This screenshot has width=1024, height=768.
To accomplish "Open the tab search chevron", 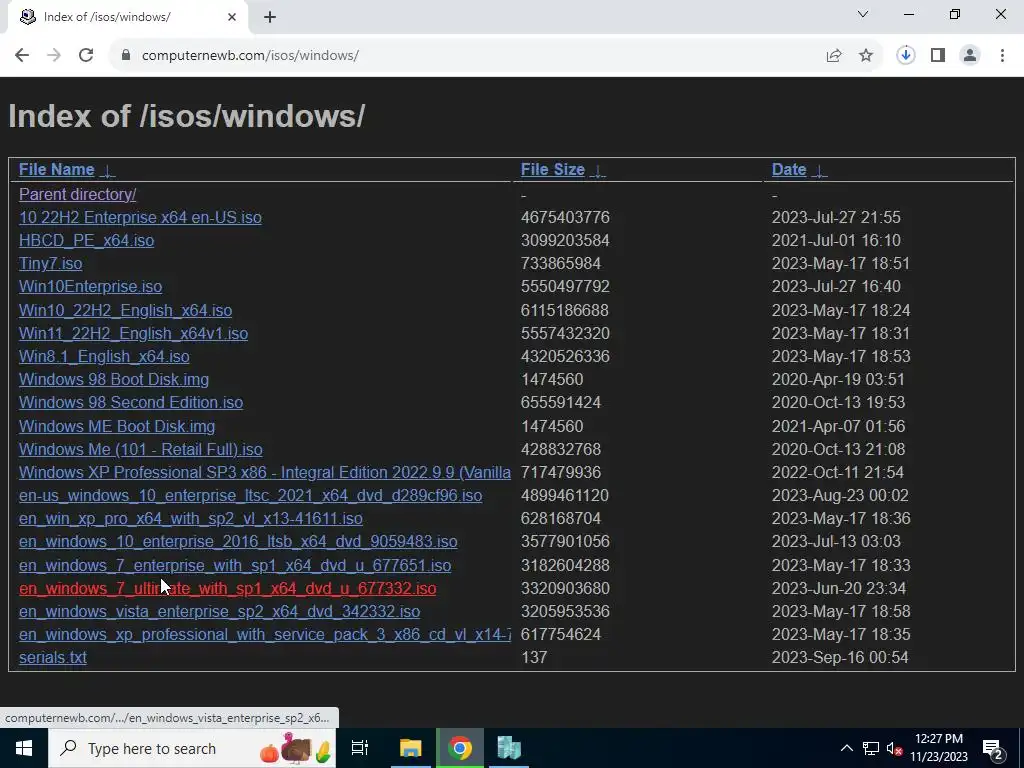I will click(x=863, y=14).
